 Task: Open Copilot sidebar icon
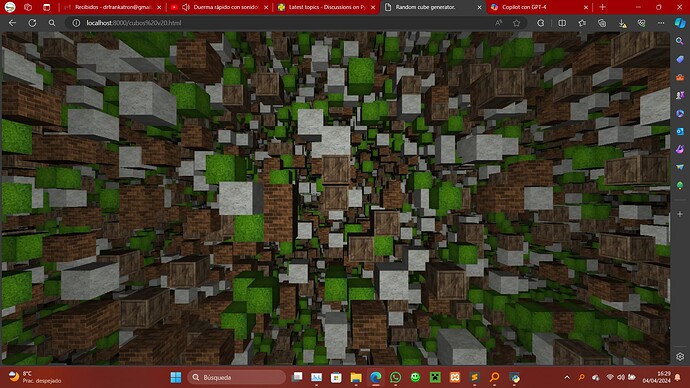[680, 23]
